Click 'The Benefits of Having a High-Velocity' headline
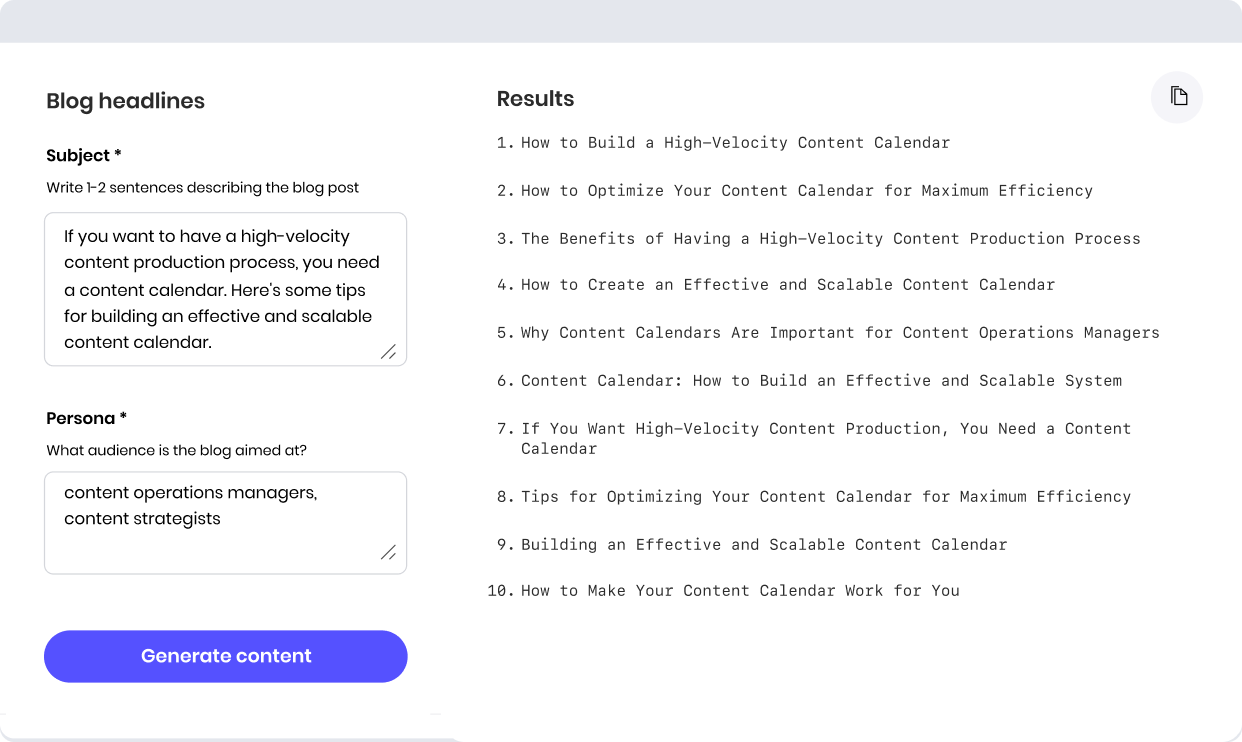 (830, 239)
